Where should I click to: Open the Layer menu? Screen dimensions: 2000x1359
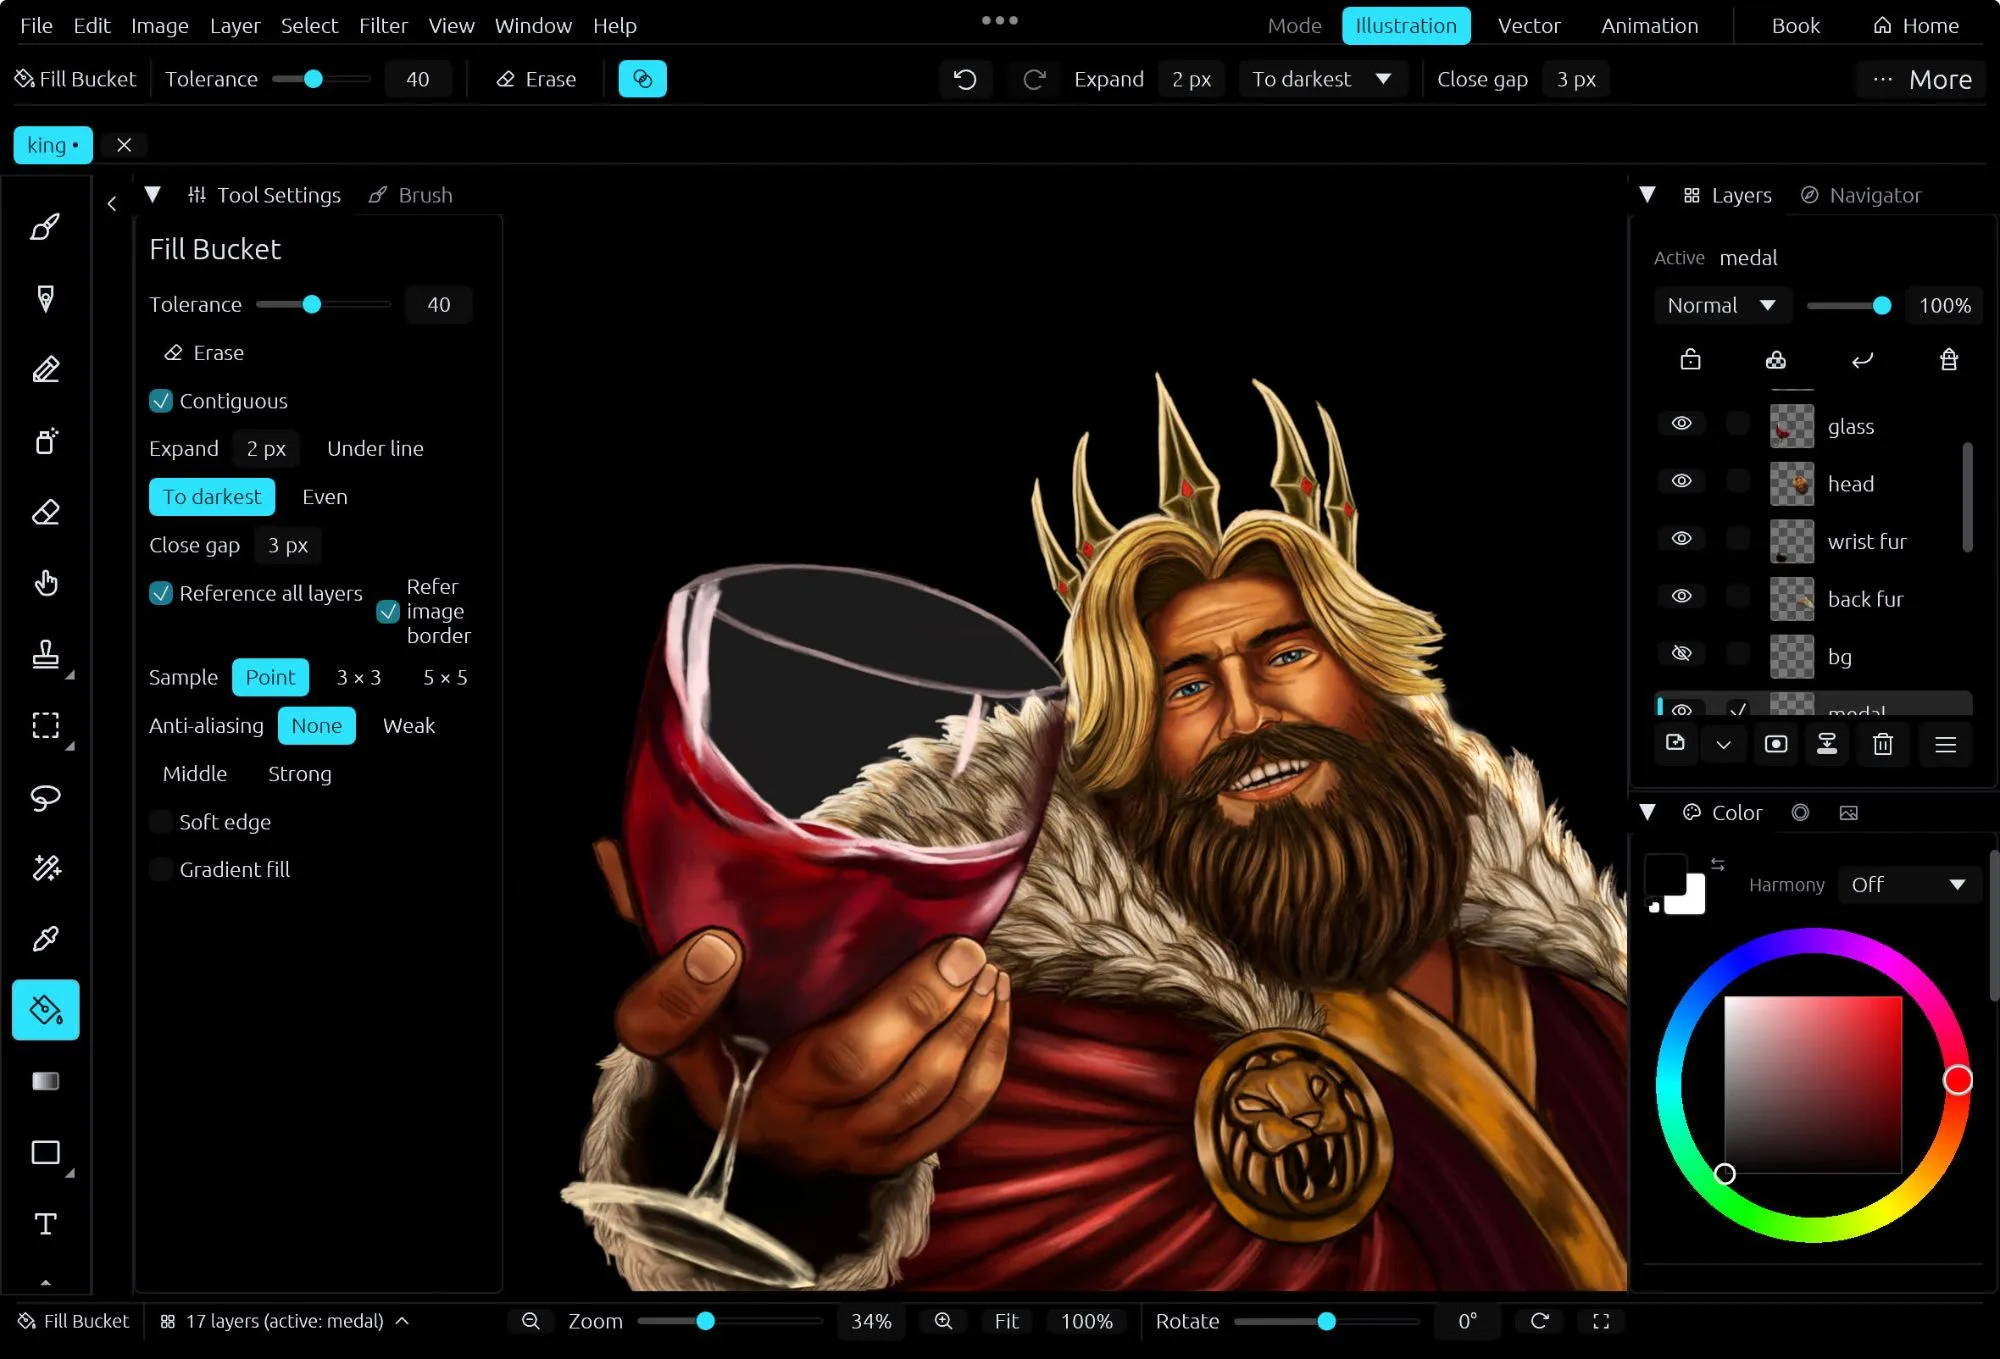pos(235,25)
